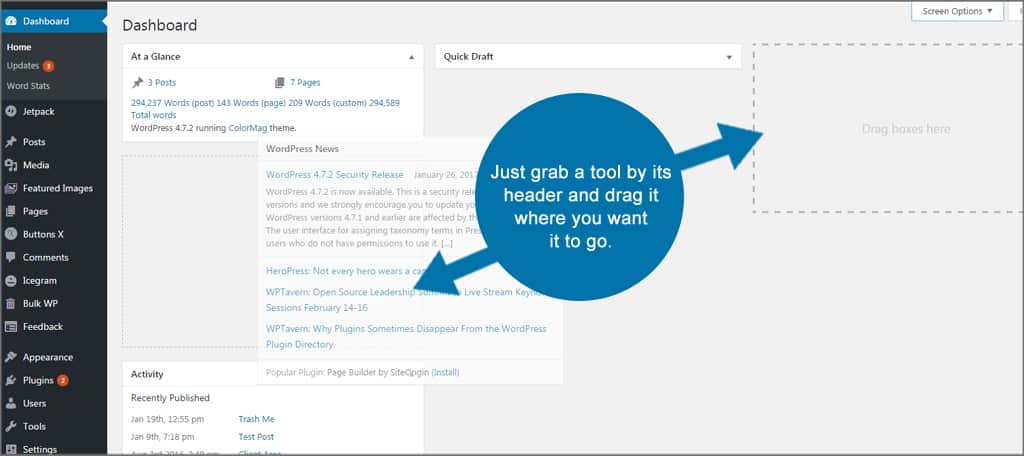The height and width of the screenshot is (456, 1024).
Task: Click the Appearance paintbrush icon
Action: (x=10, y=357)
